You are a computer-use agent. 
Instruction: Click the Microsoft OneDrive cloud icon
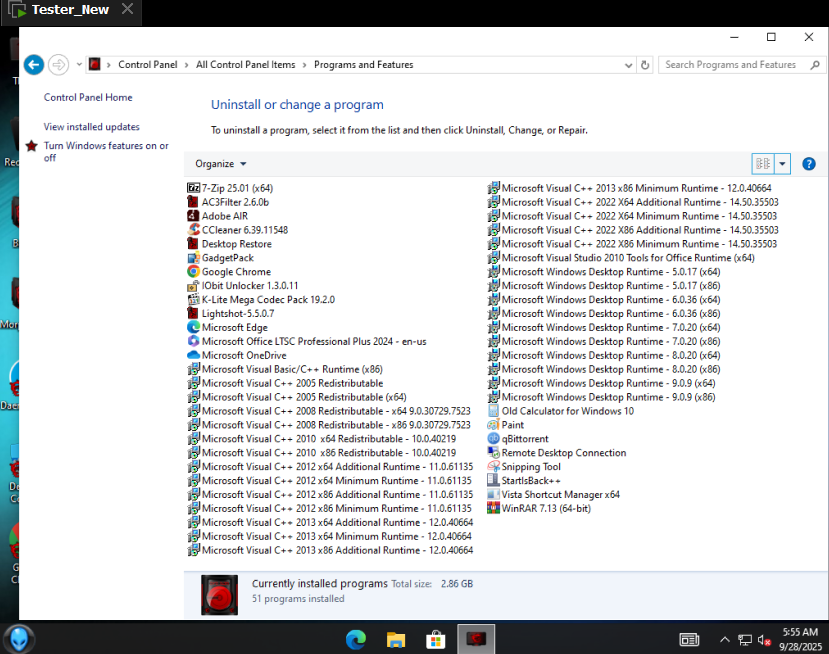tap(194, 355)
